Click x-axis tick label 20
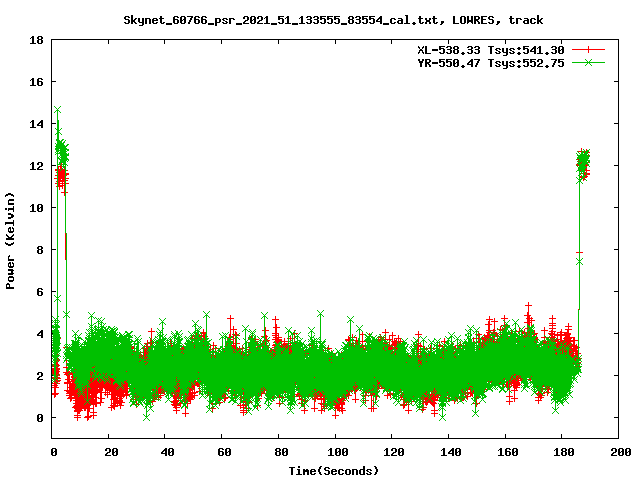The height and width of the screenshot is (480, 640). pos(111,452)
